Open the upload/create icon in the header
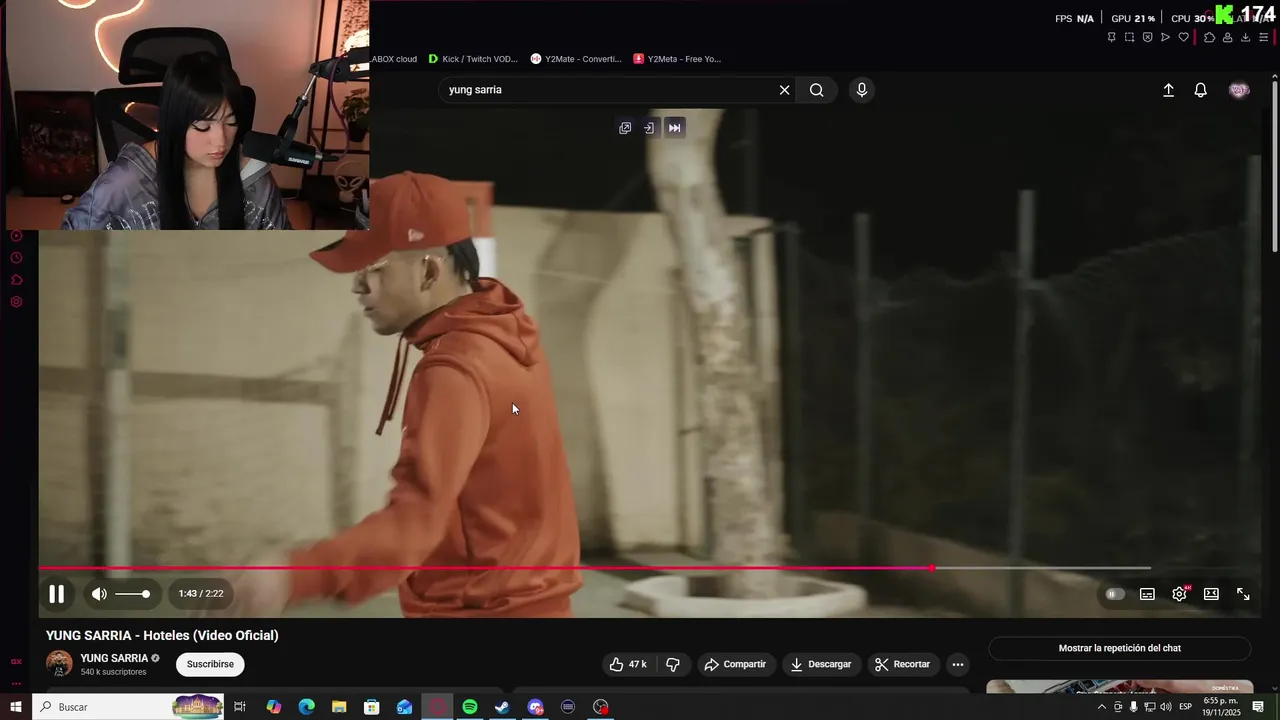 point(1168,90)
